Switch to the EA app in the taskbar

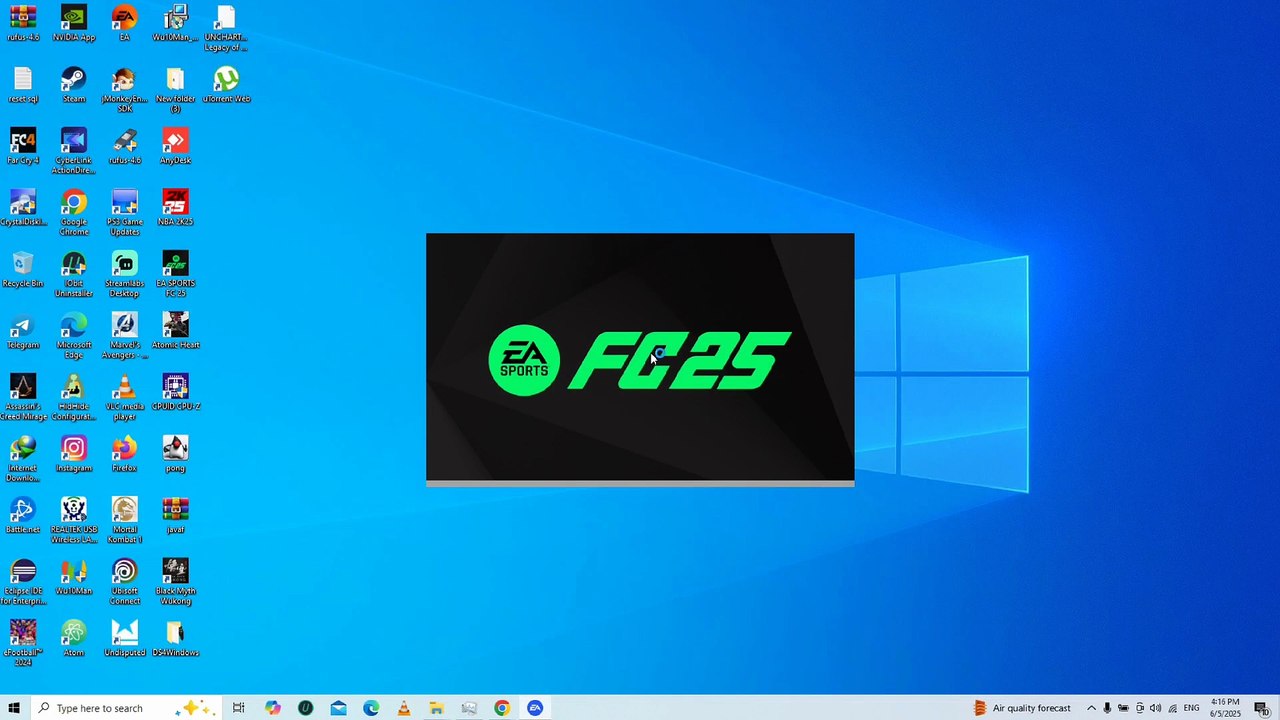[535, 708]
